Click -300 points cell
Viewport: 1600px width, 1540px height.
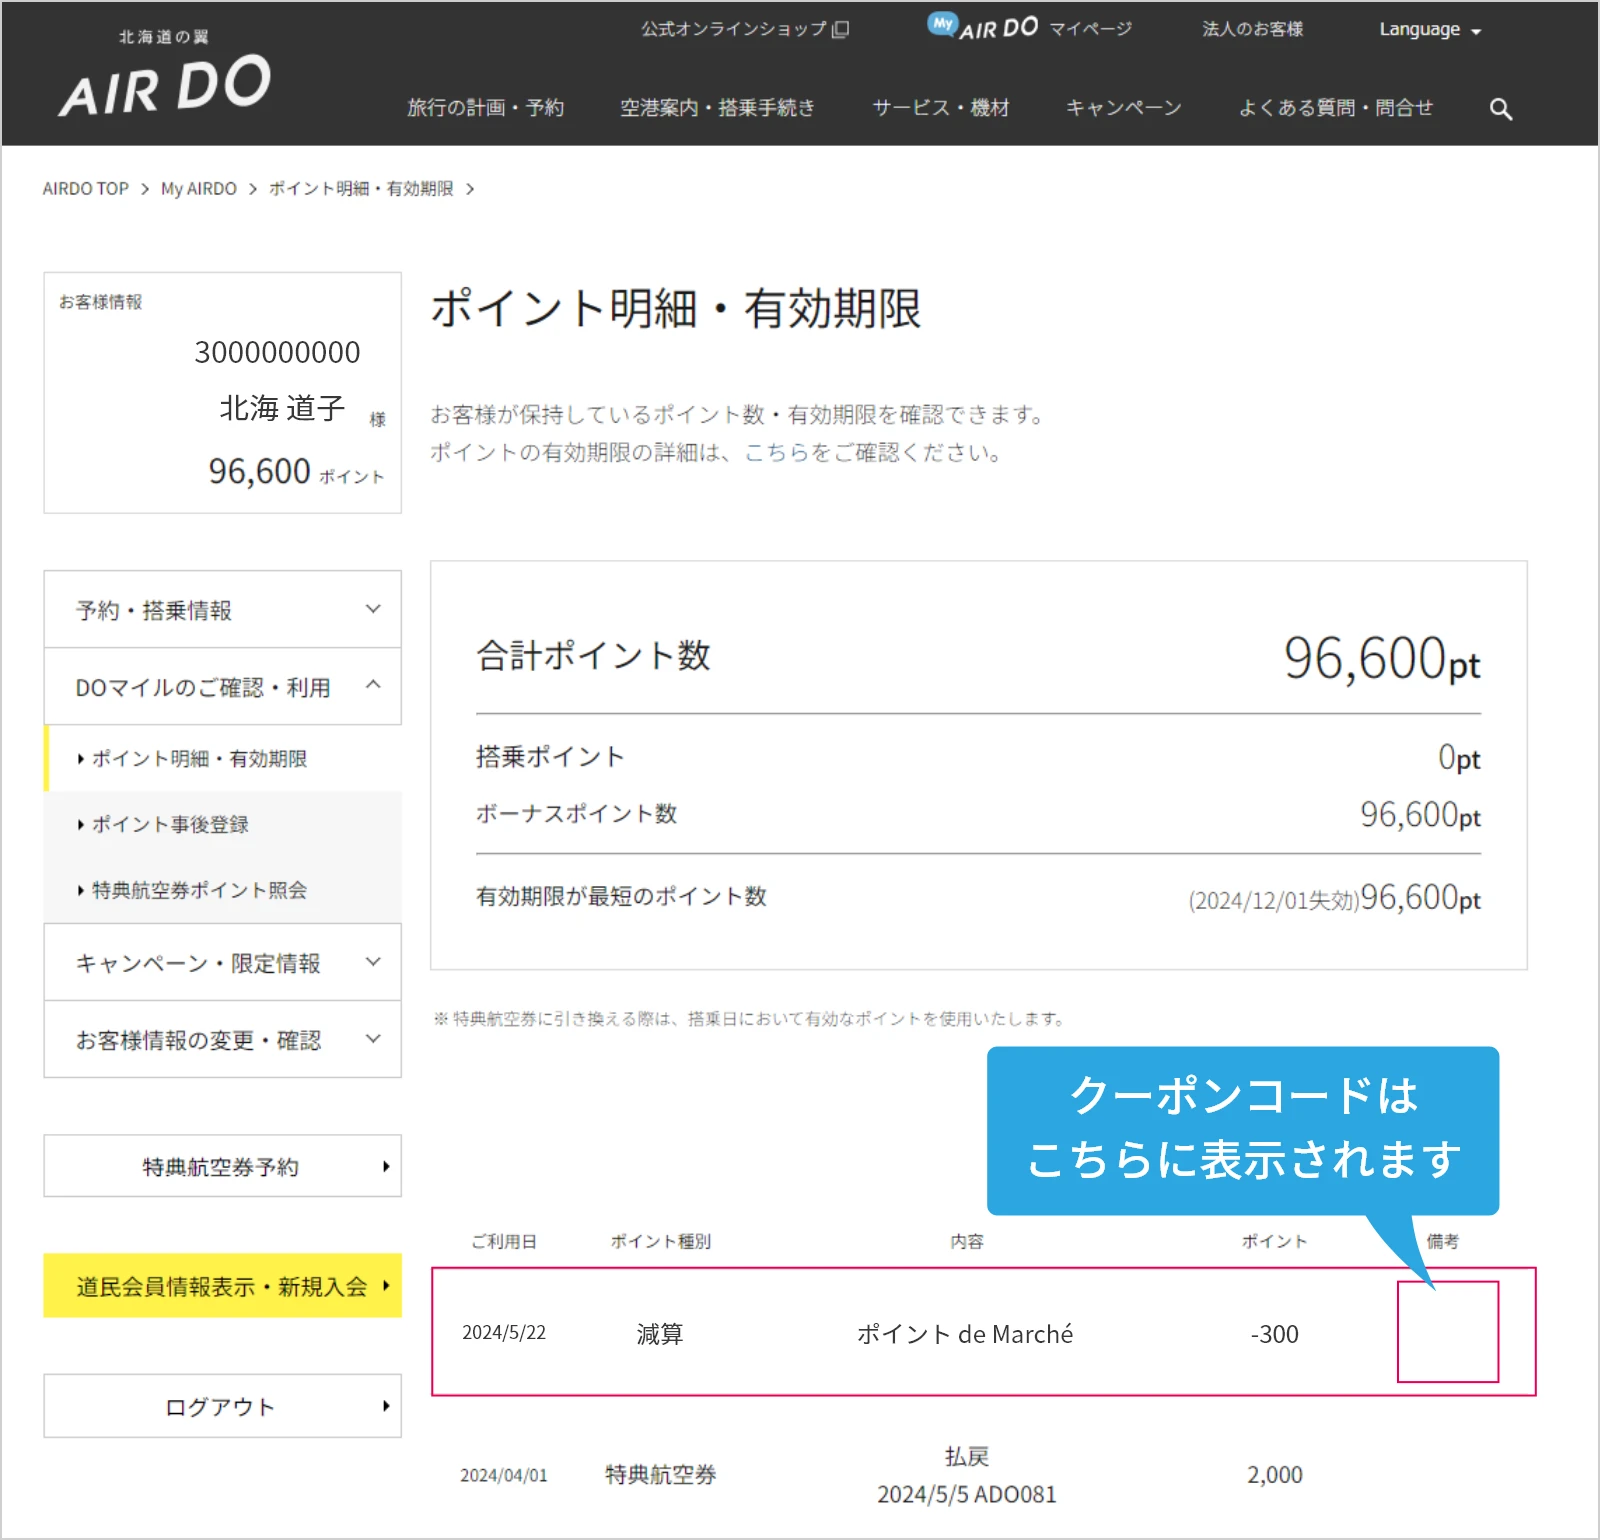(1275, 1334)
